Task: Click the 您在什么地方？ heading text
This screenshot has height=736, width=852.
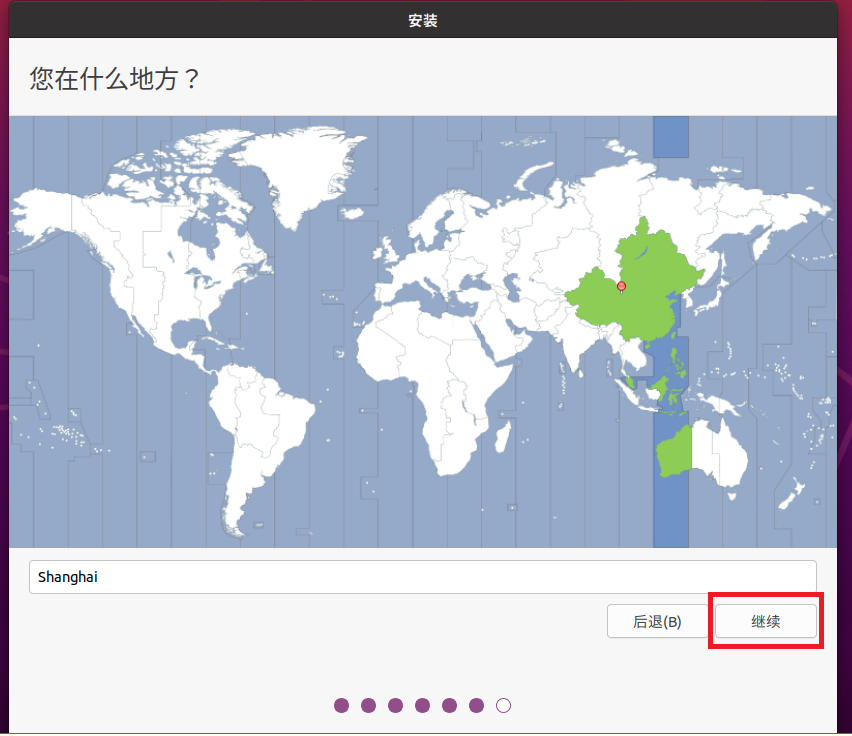Action: click(x=115, y=79)
